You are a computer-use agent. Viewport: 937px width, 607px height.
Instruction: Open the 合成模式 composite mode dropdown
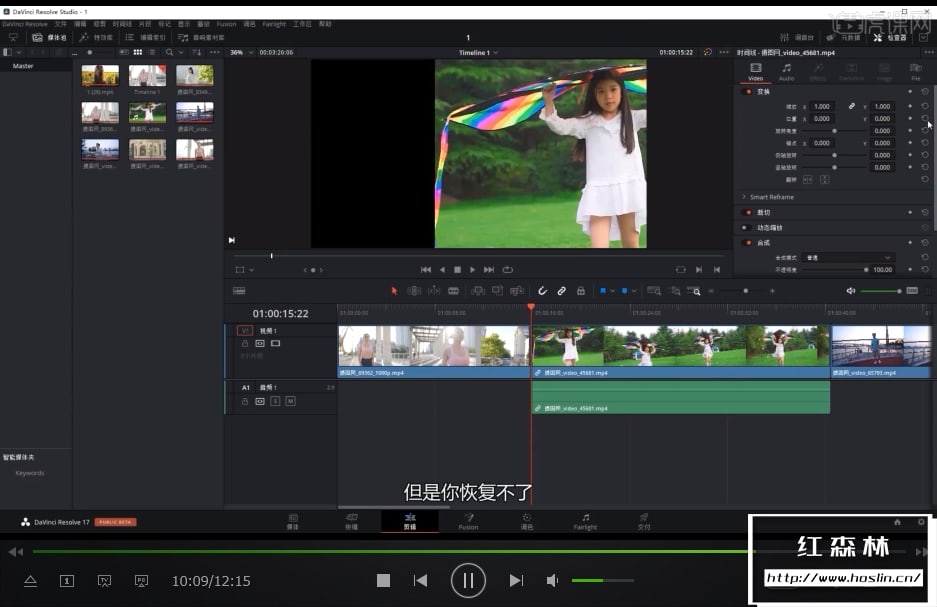(x=848, y=257)
